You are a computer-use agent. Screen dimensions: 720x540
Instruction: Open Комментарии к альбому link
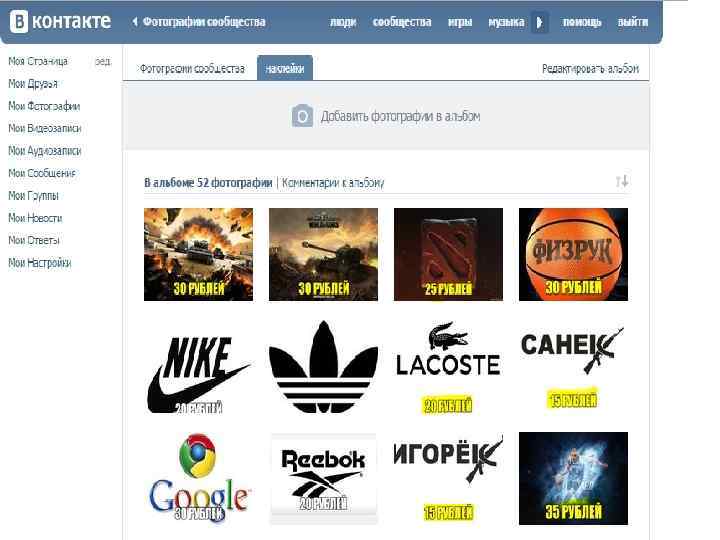tap(333, 183)
